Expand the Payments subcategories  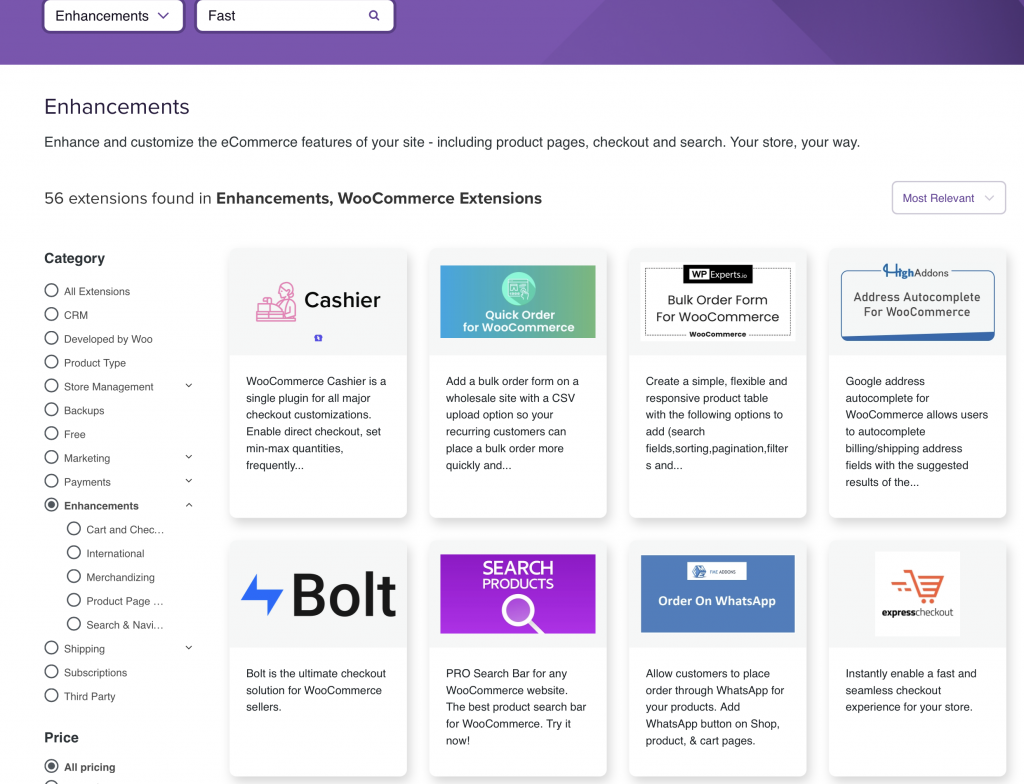tap(189, 481)
